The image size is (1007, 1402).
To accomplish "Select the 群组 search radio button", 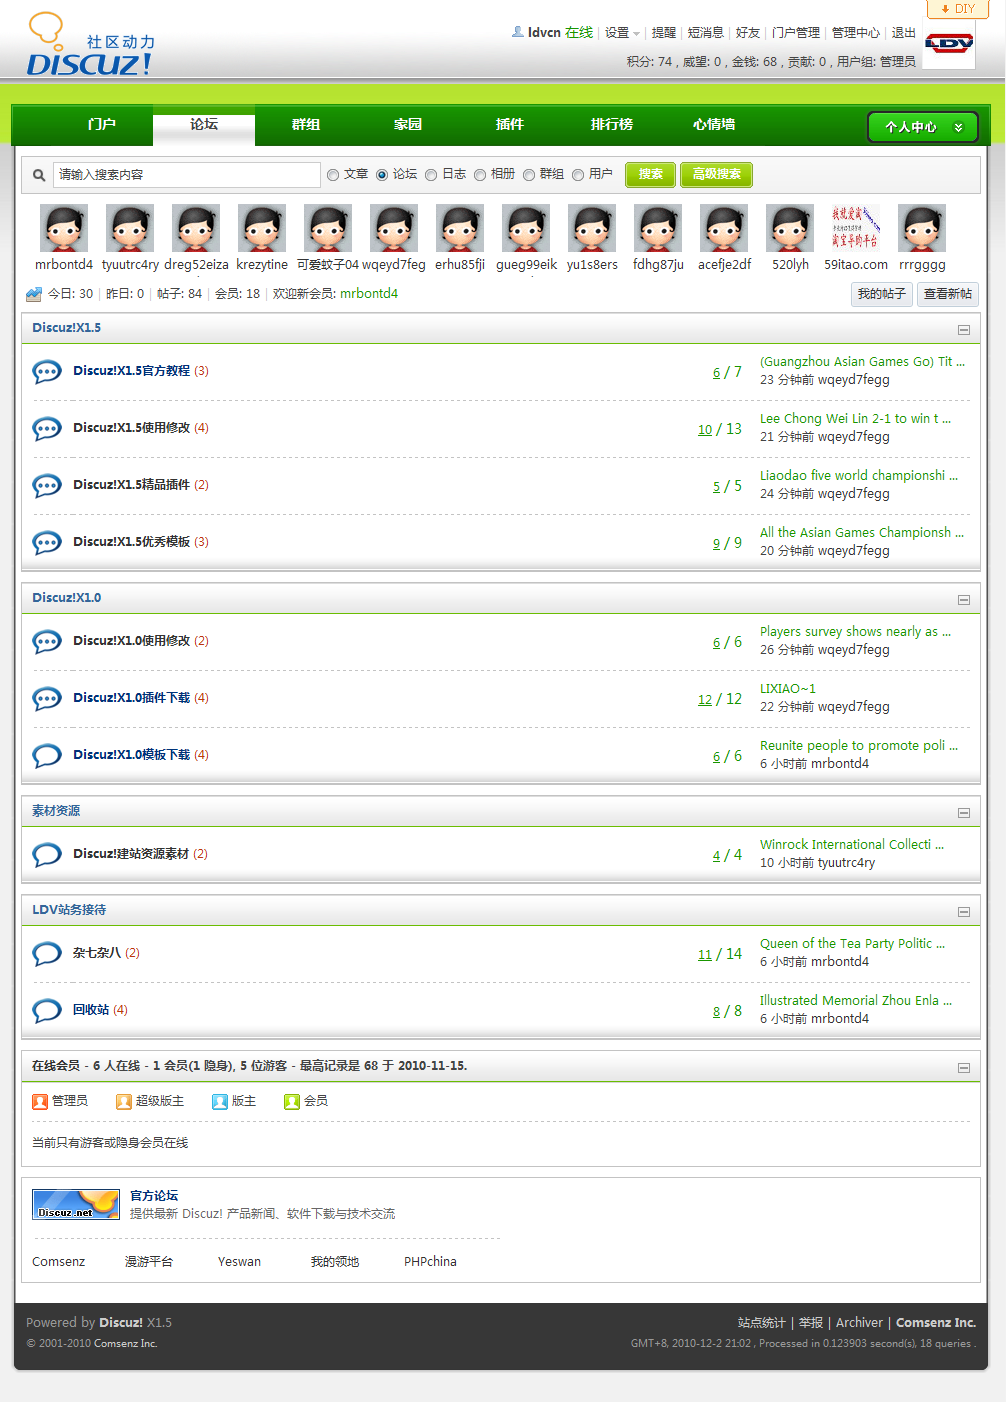I will click(x=529, y=175).
